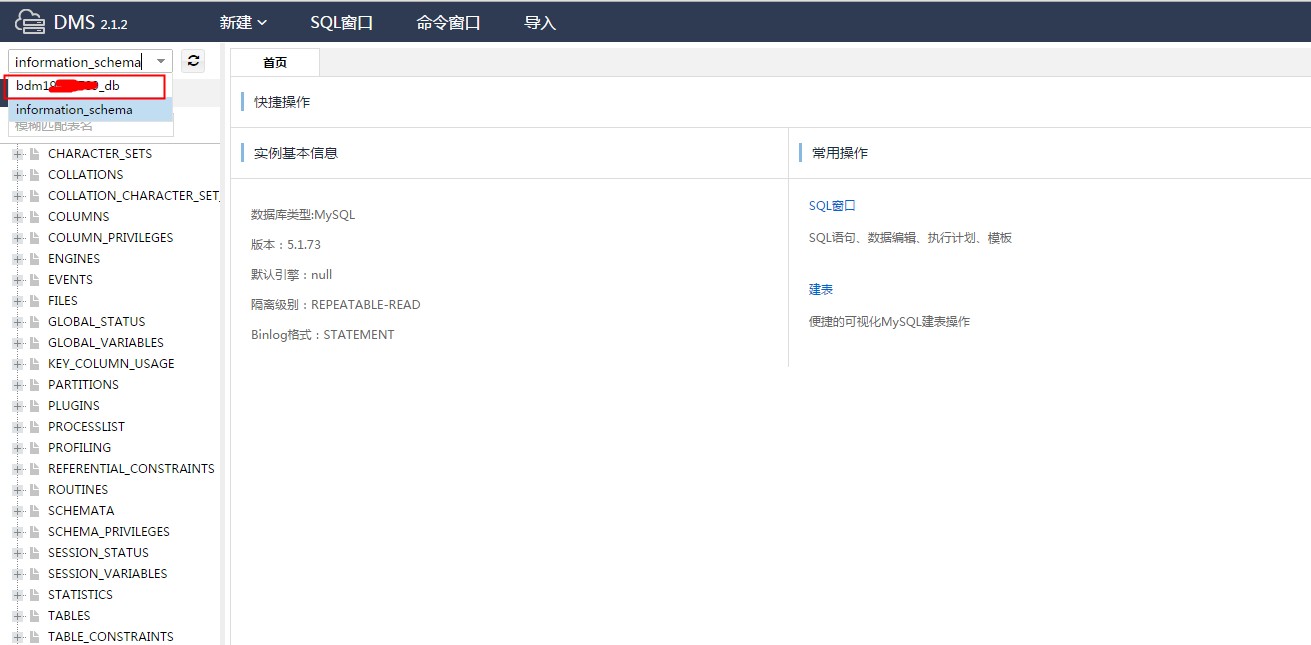This screenshot has height=645, width=1311.
Task: Click the table icon beside PLUGINS
Action: click(x=34, y=406)
